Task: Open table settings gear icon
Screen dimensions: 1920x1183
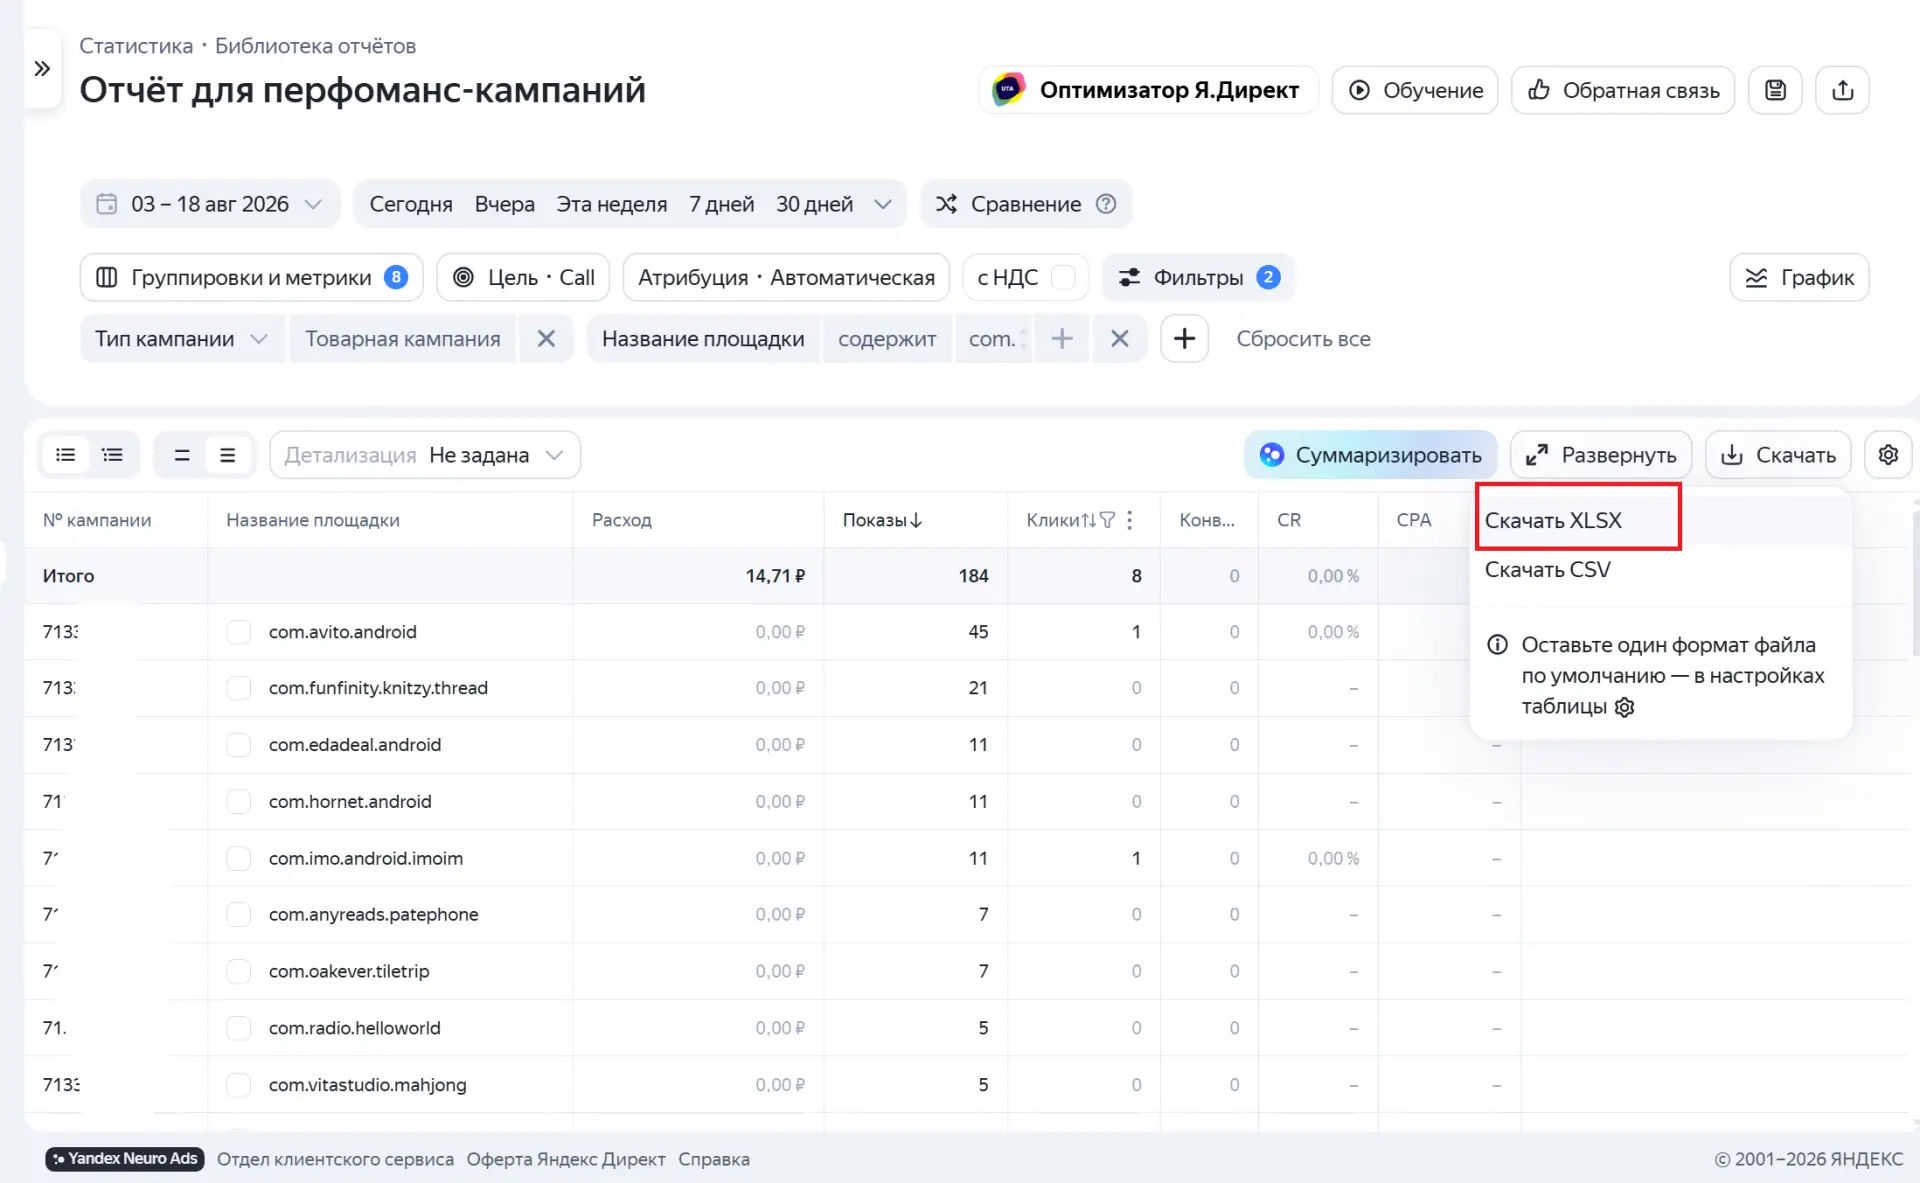Action: pos(1888,455)
